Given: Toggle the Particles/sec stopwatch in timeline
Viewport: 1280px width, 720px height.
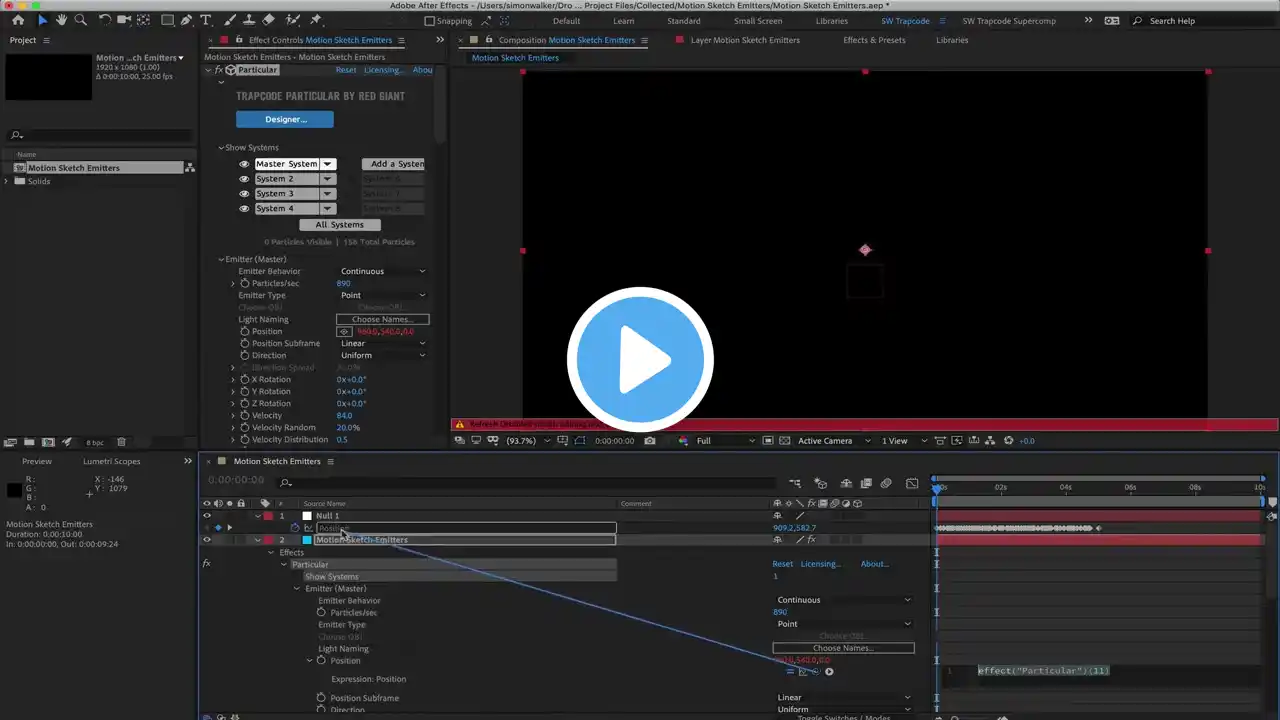Looking at the screenshot, I should (322, 612).
